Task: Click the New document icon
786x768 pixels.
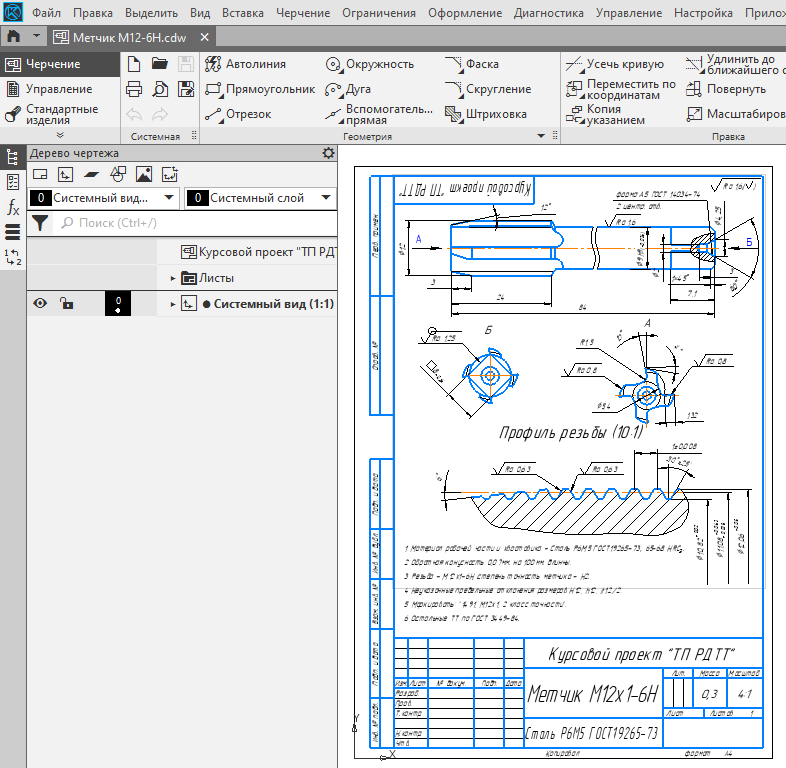Action: click(x=135, y=64)
